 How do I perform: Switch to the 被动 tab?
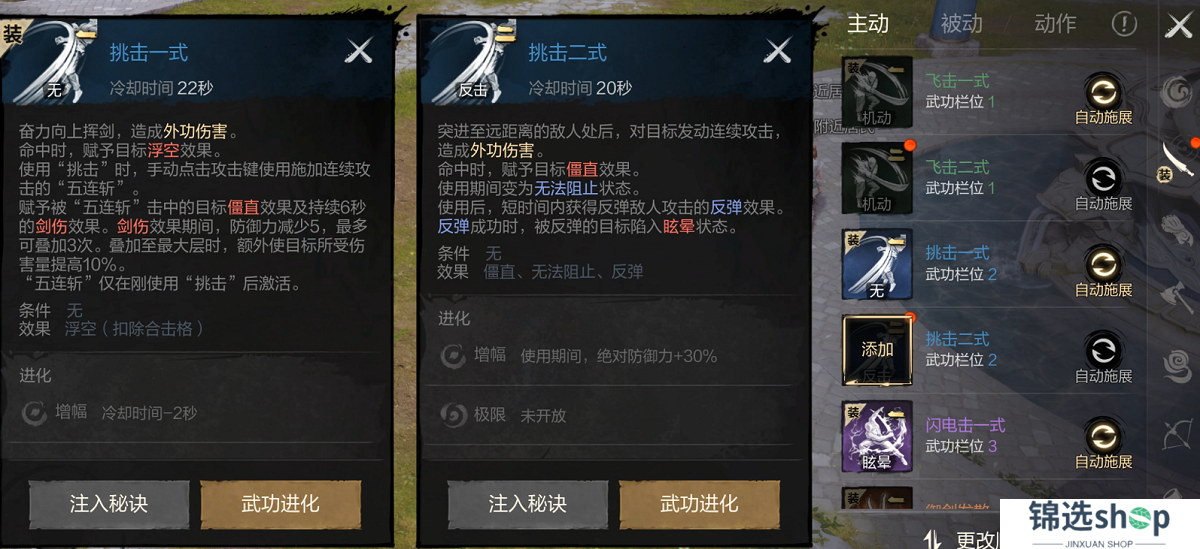[961, 24]
